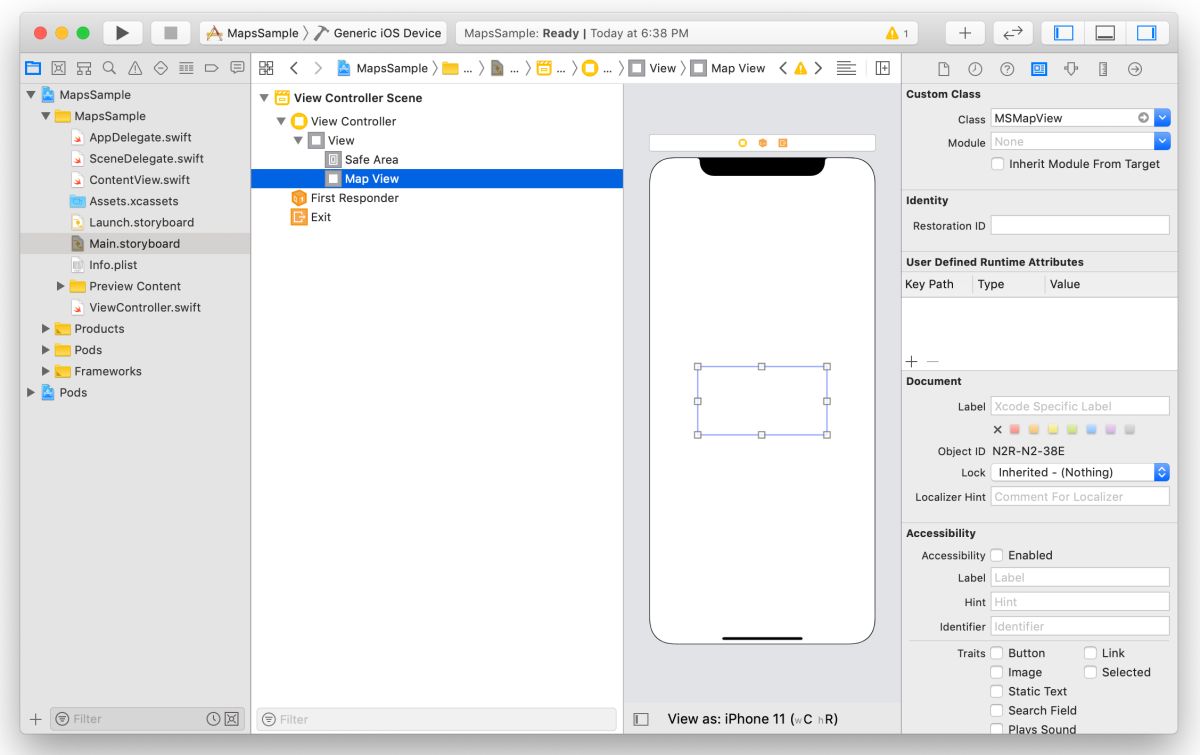Screen dimensions: 1200x755
Task: Open the Source Control navigator
Action: pos(59,68)
